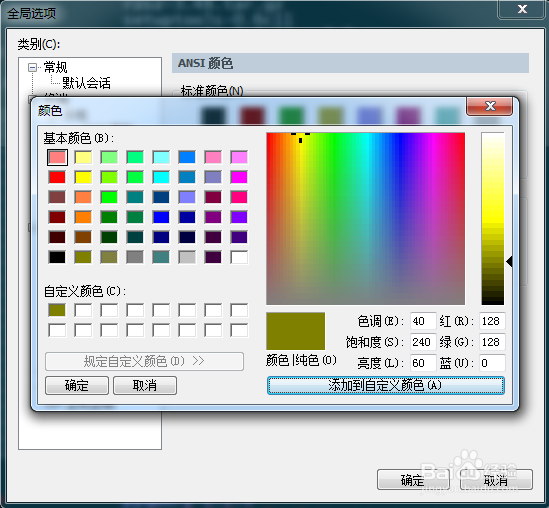
Task: Select 常规 category in Global Options tree
Action: [x=55, y=67]
